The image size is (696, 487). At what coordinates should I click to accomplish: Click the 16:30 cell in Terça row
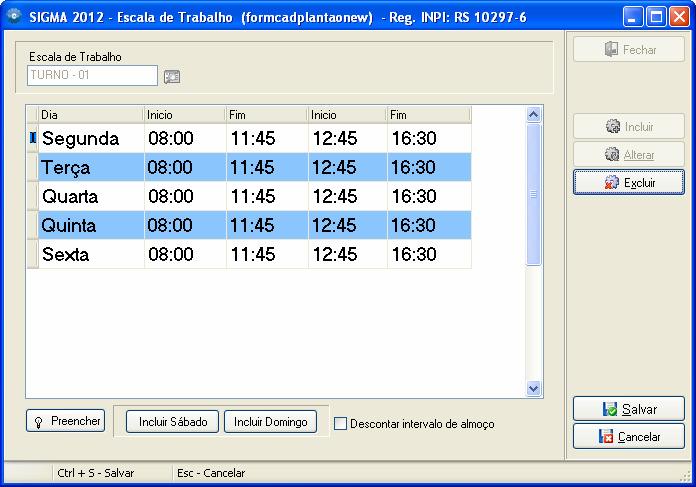[429, 167]
